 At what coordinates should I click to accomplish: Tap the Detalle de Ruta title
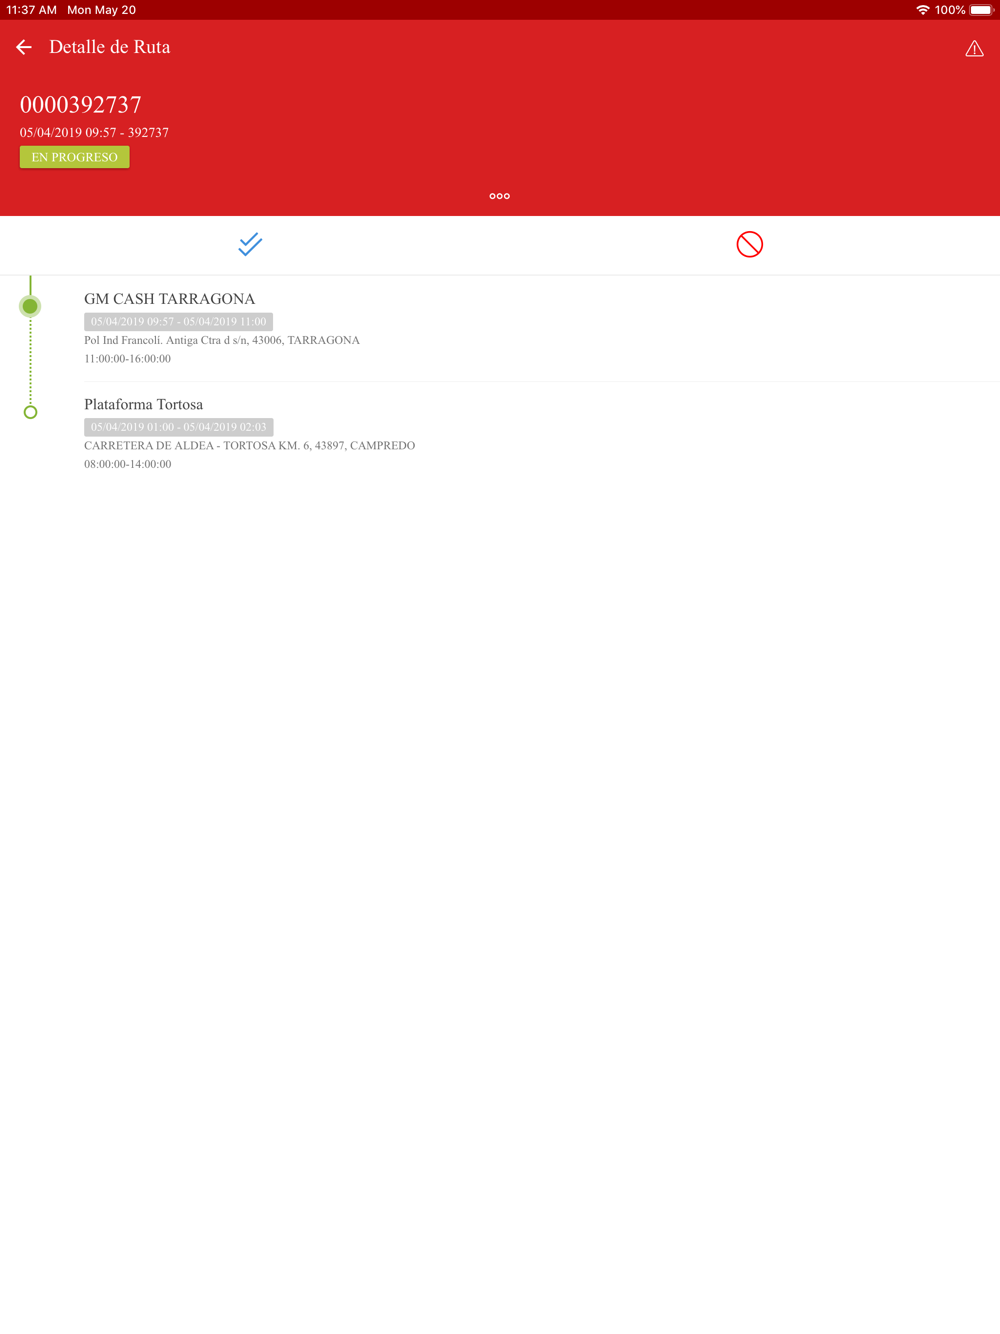tap(110, 47)
